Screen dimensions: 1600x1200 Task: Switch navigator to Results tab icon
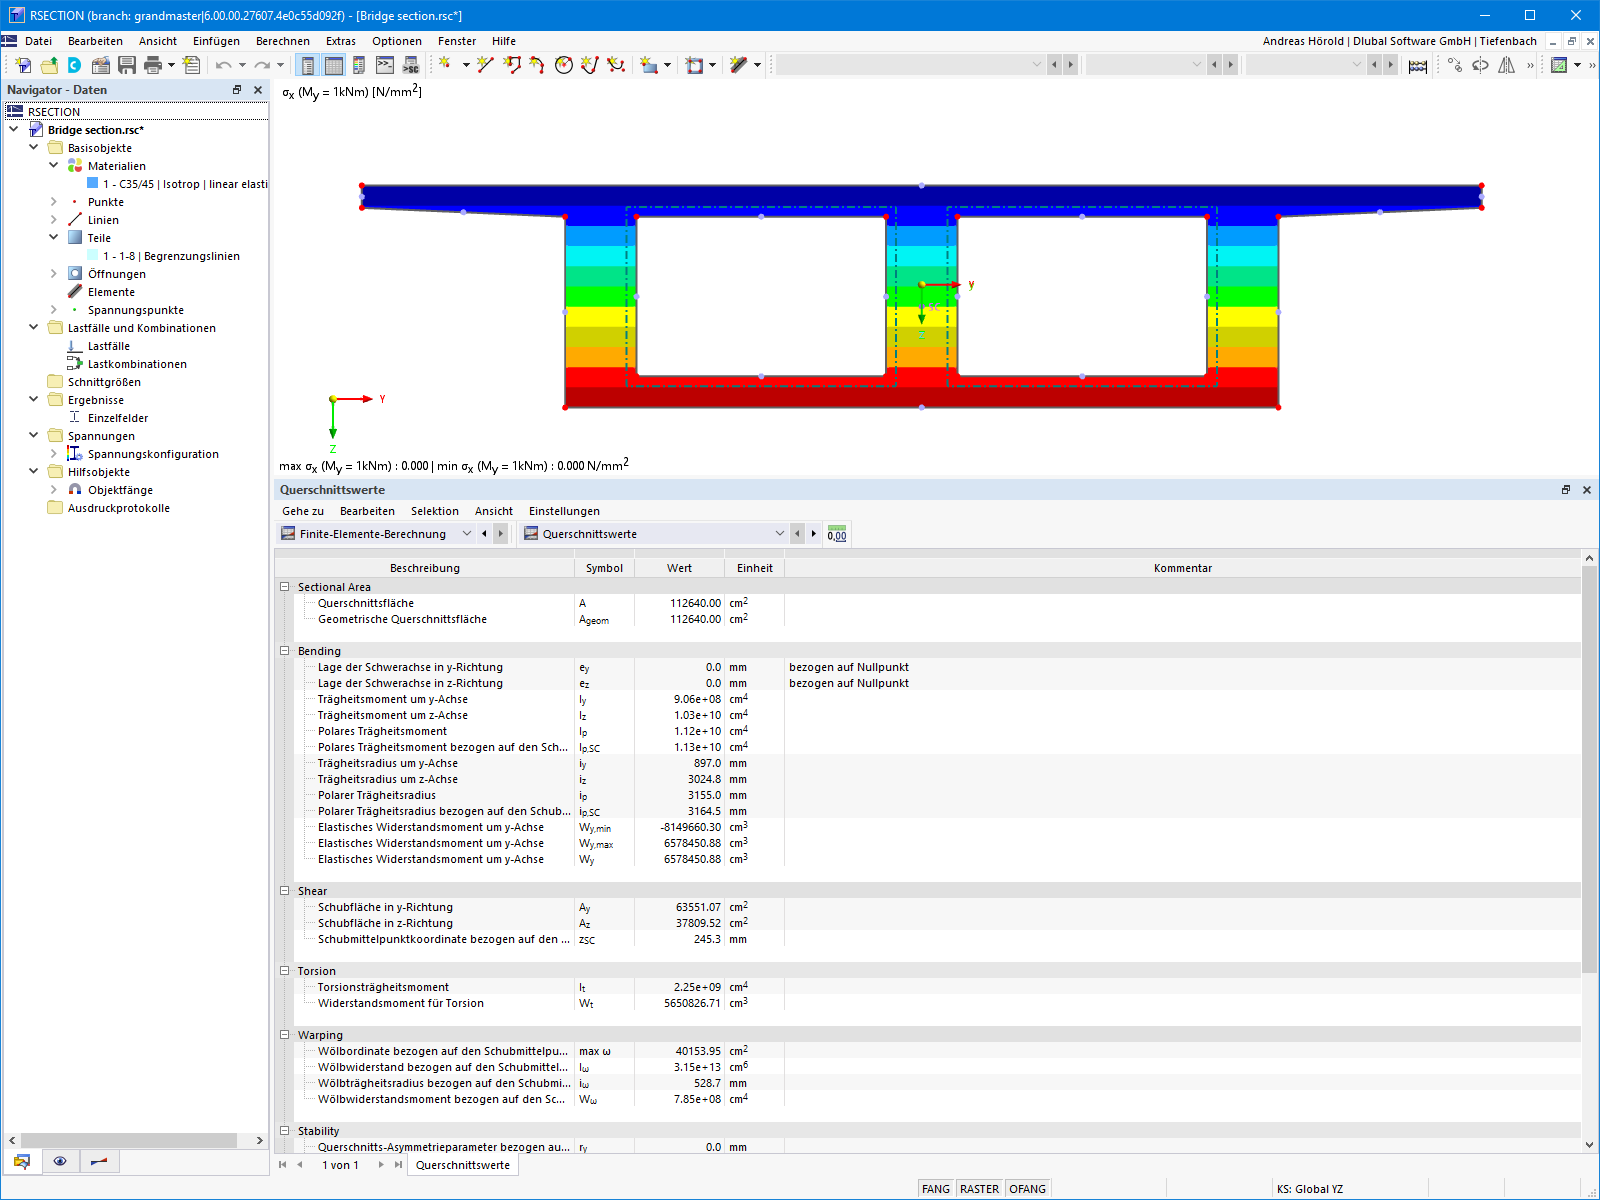pyautogui.click(x=98, y=1161)
